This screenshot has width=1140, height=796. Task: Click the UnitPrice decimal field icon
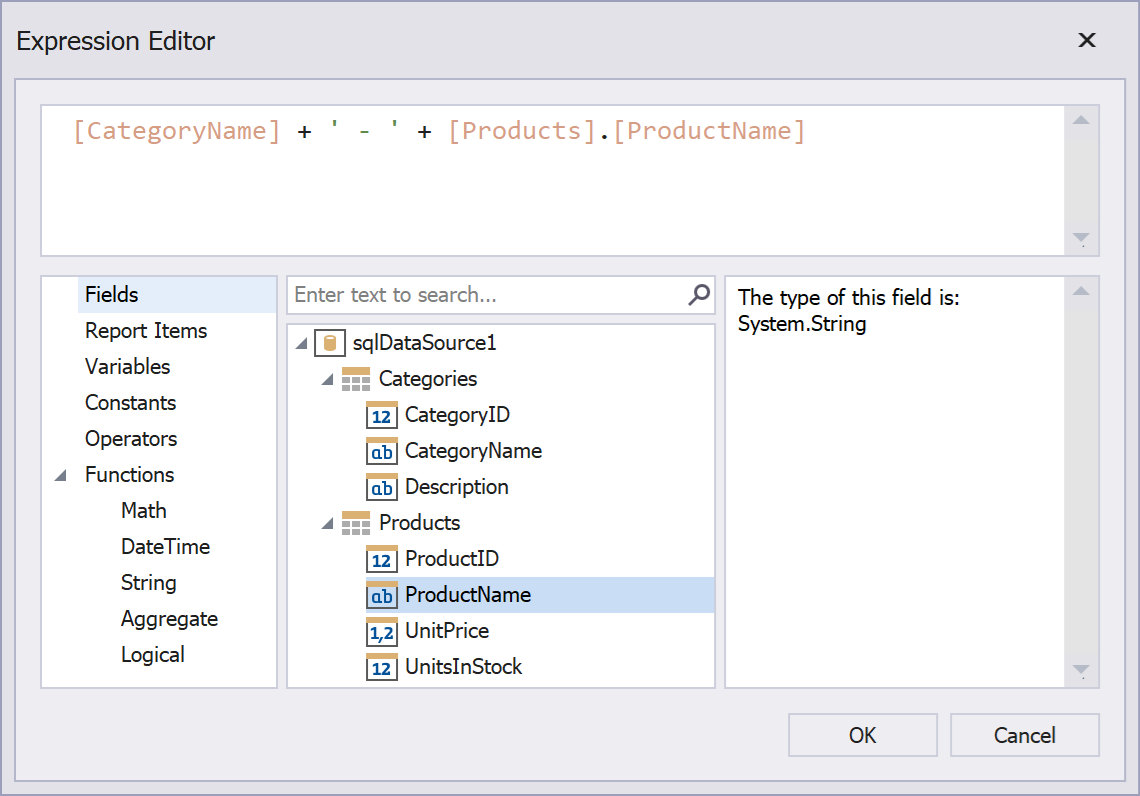[381, 631]
